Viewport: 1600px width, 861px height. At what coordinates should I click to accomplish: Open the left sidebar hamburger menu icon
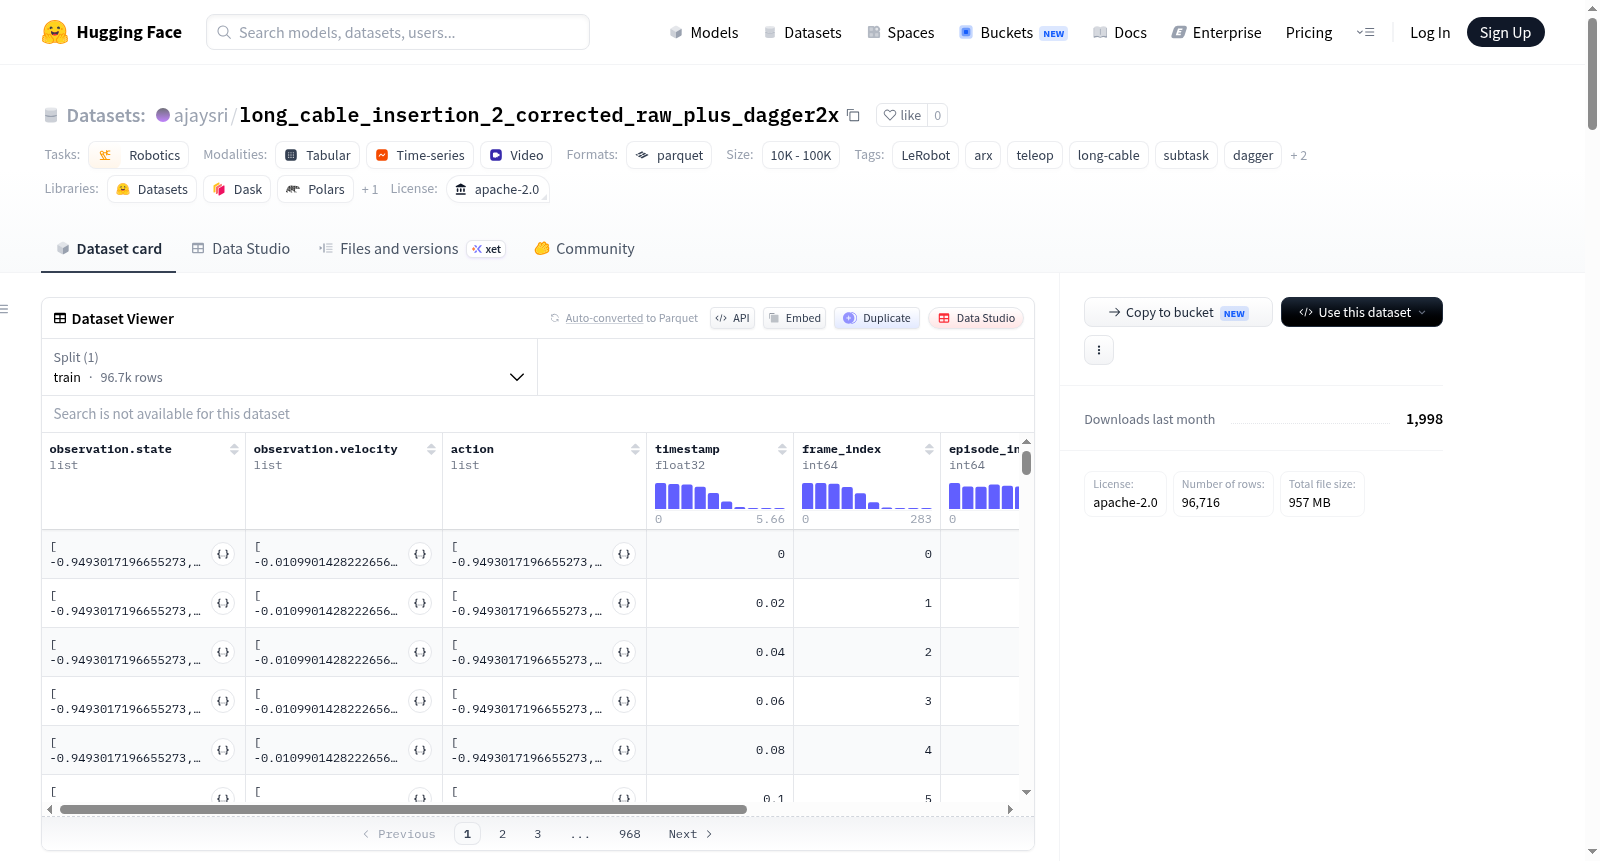[x=4, y=309]
